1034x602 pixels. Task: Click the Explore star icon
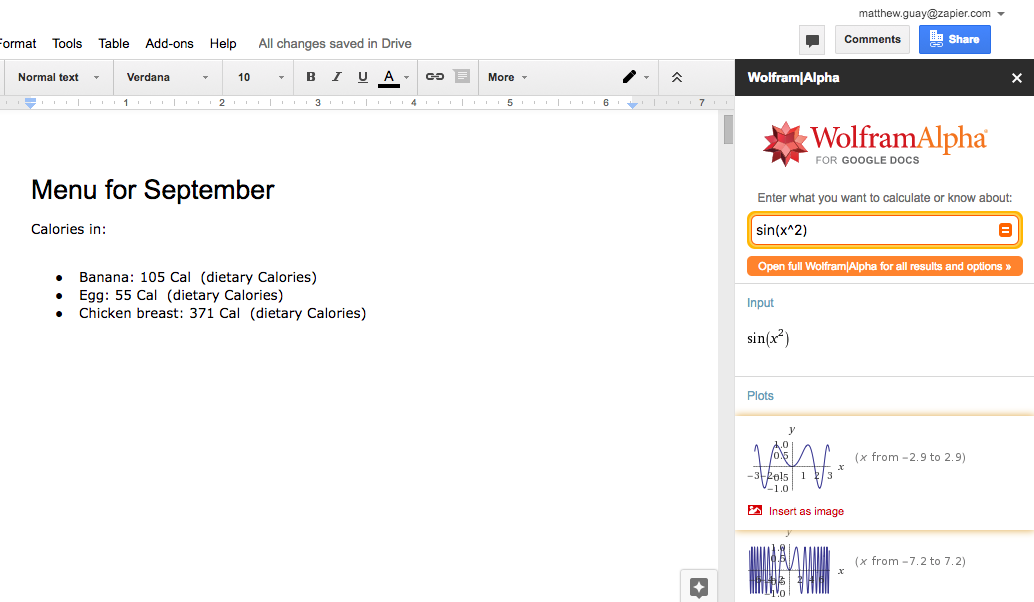(x=699, y=587)
